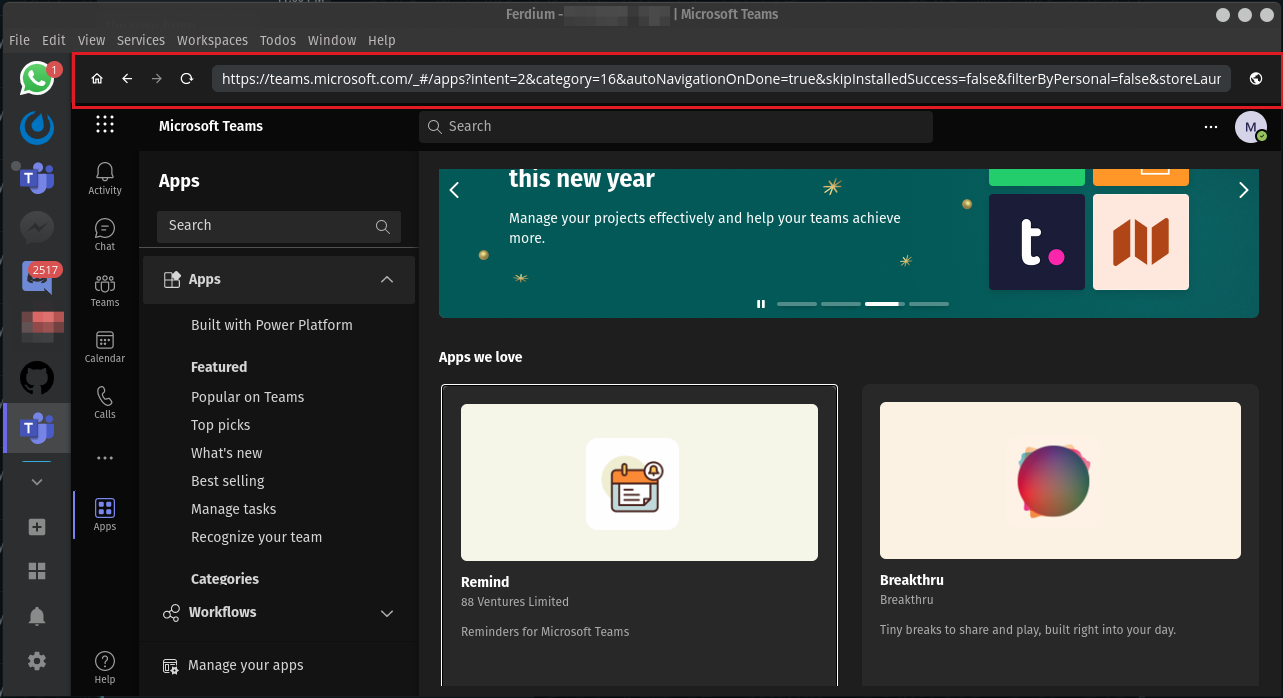Open the Messenger service icon
The width and height of the screenshot is (1283, 698).
coord(37,229)
